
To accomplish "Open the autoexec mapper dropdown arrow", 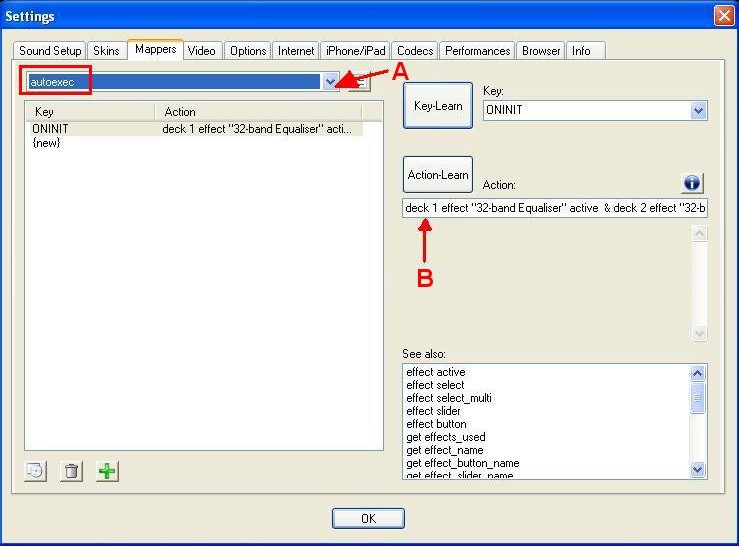I will [x=330, y=82].
